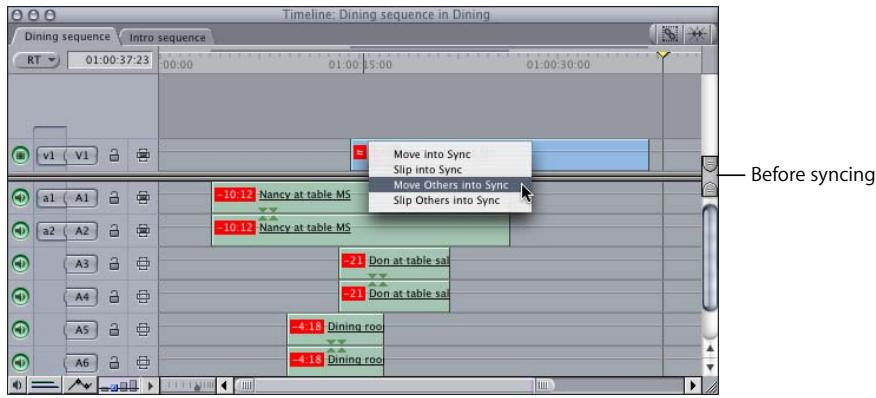Lock the A4 audio track

coord(114,296)
